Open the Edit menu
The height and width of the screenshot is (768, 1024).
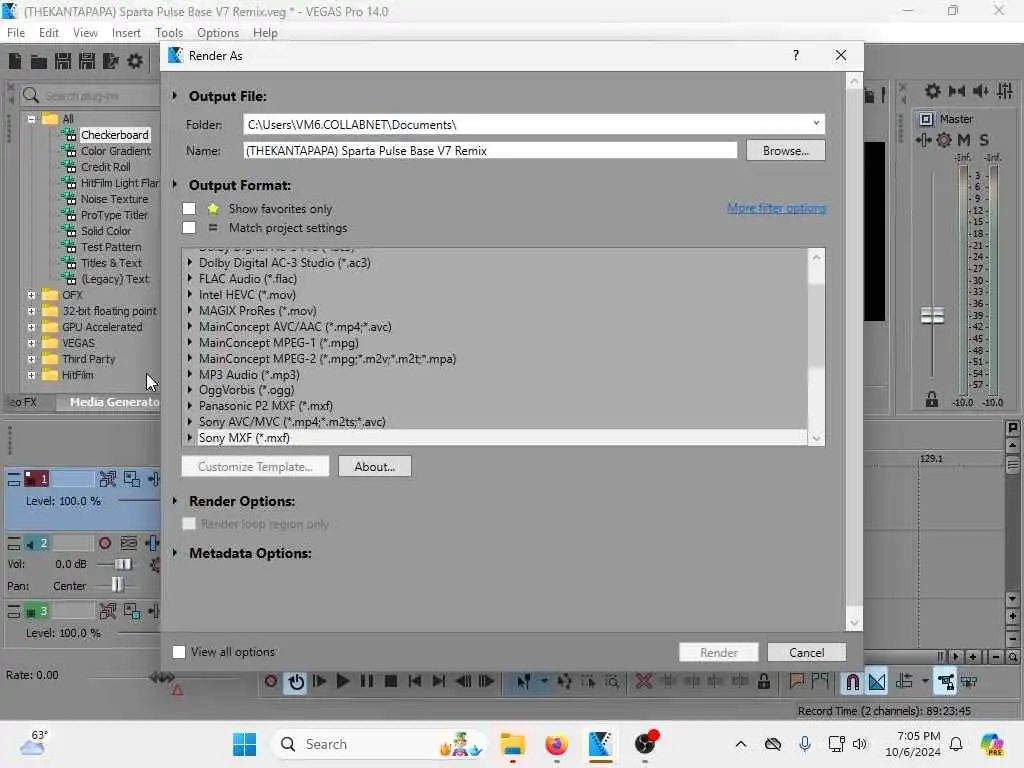[x=49, y=33]
